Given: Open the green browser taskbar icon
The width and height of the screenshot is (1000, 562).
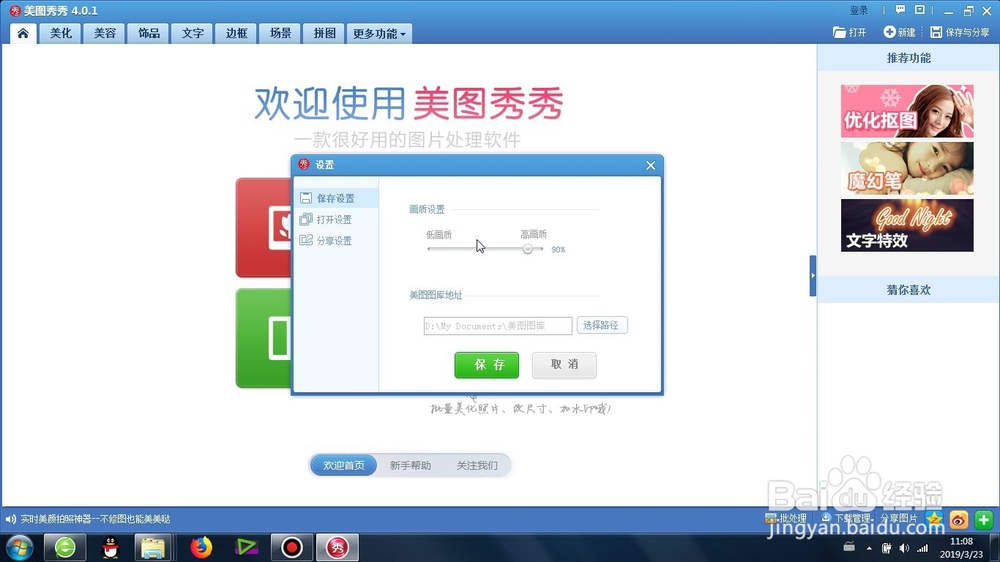Looking at the screenshot, I should click(x=65, y=547).
